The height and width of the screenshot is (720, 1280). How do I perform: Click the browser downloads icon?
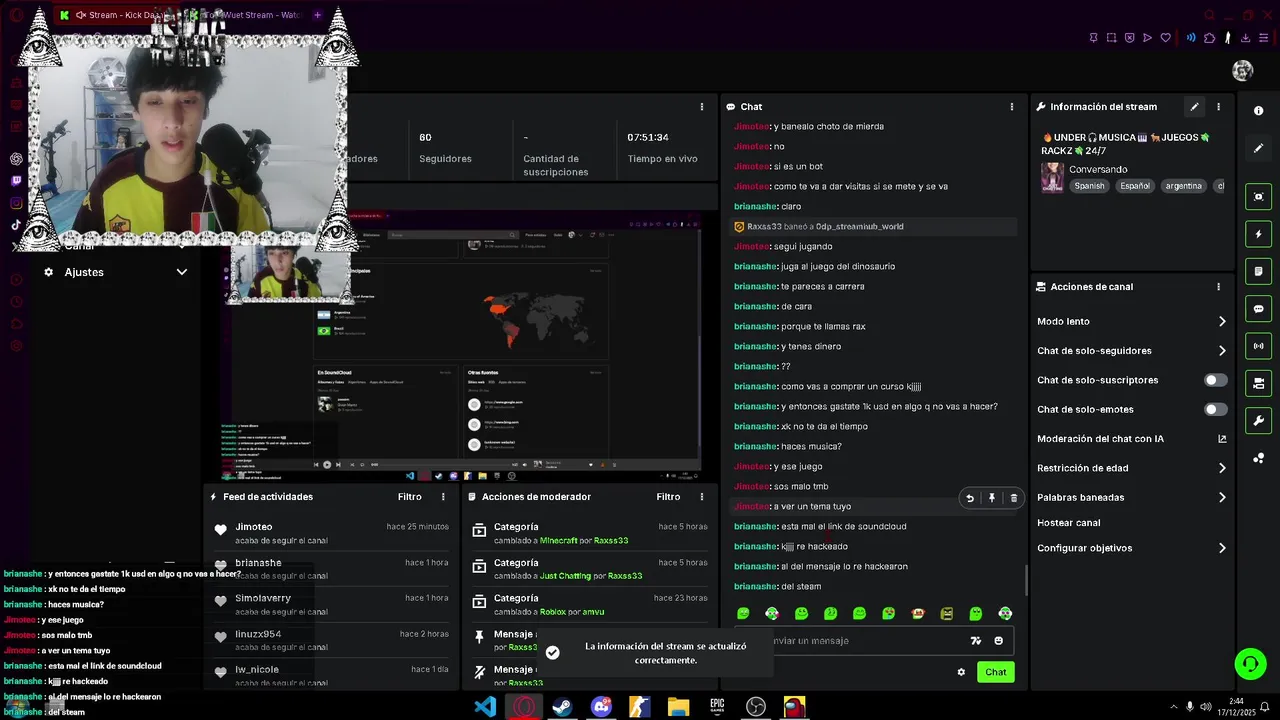1245,38
